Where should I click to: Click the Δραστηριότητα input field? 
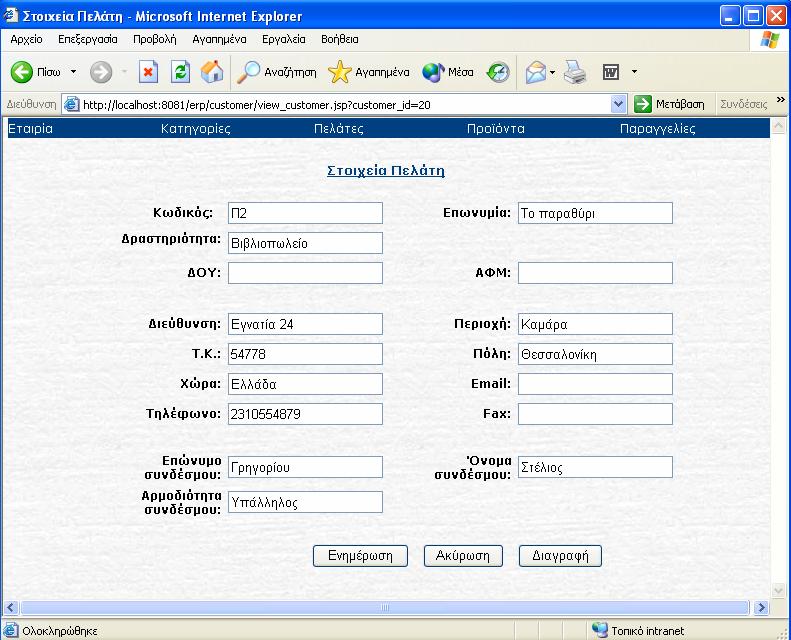click(305, 243)
